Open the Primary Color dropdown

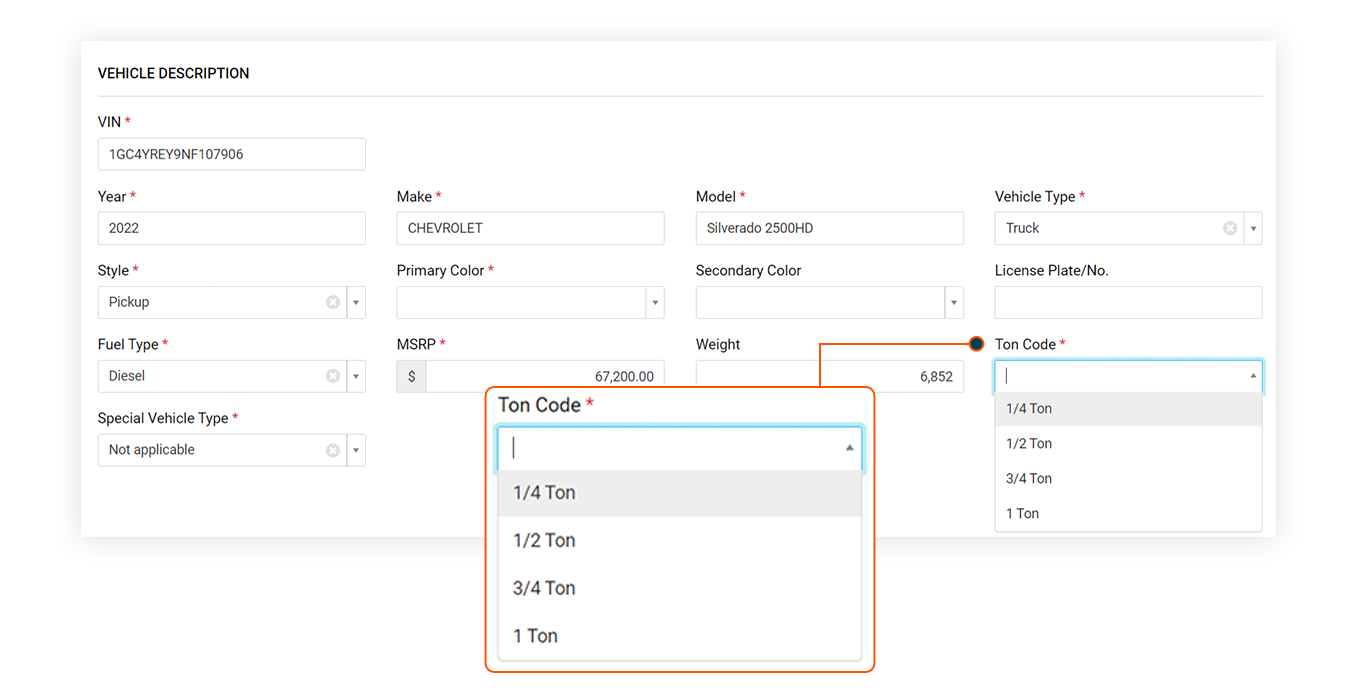pyautogui.click(x=655, y=302)
